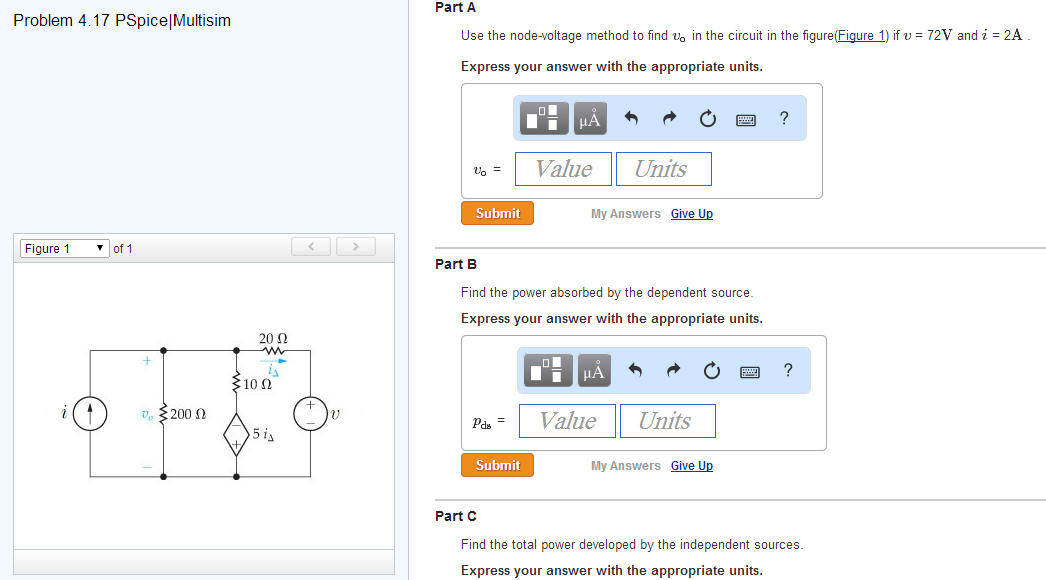Open the templates palette icon in Part B toolbar
The width and height of the screenshot is (1046, 580).
(x=546, y=370)
